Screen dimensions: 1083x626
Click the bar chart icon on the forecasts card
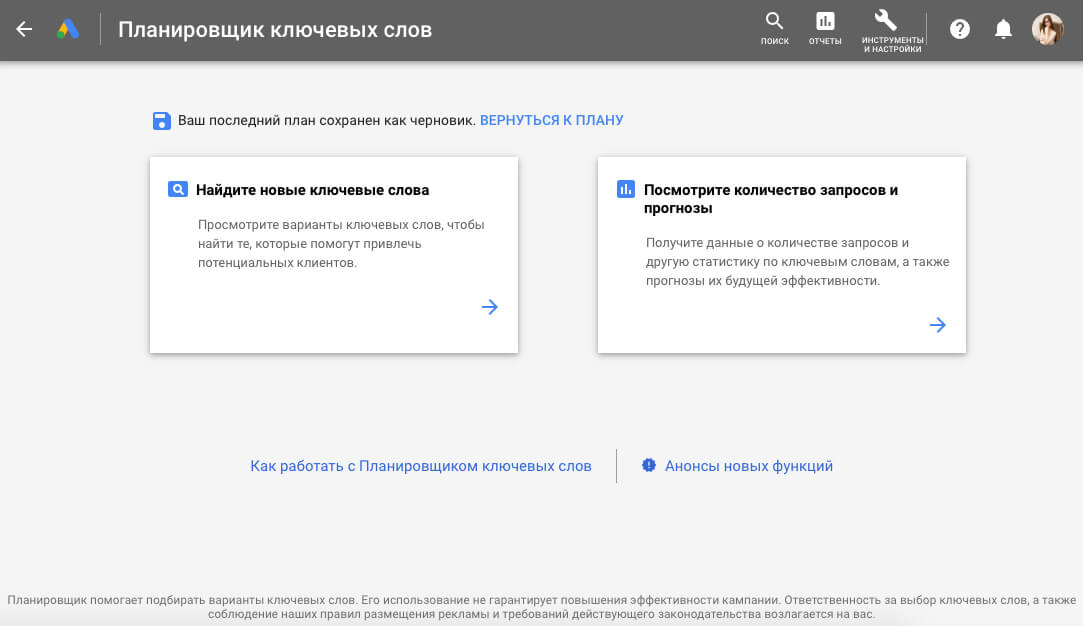(x=626, y=189)
